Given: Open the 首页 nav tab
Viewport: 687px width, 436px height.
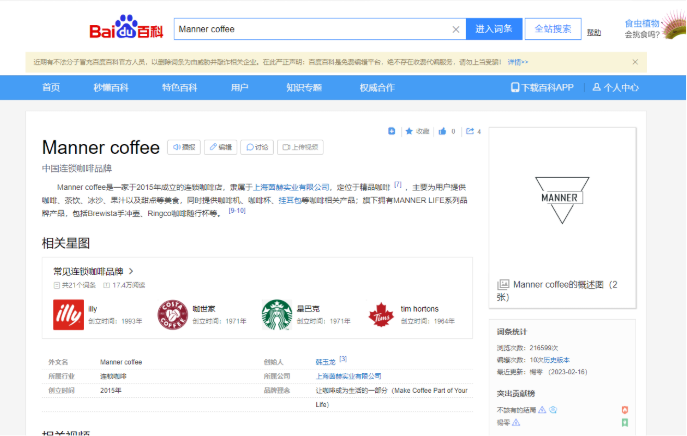Looking at the screenshot, I should (51, 88).
